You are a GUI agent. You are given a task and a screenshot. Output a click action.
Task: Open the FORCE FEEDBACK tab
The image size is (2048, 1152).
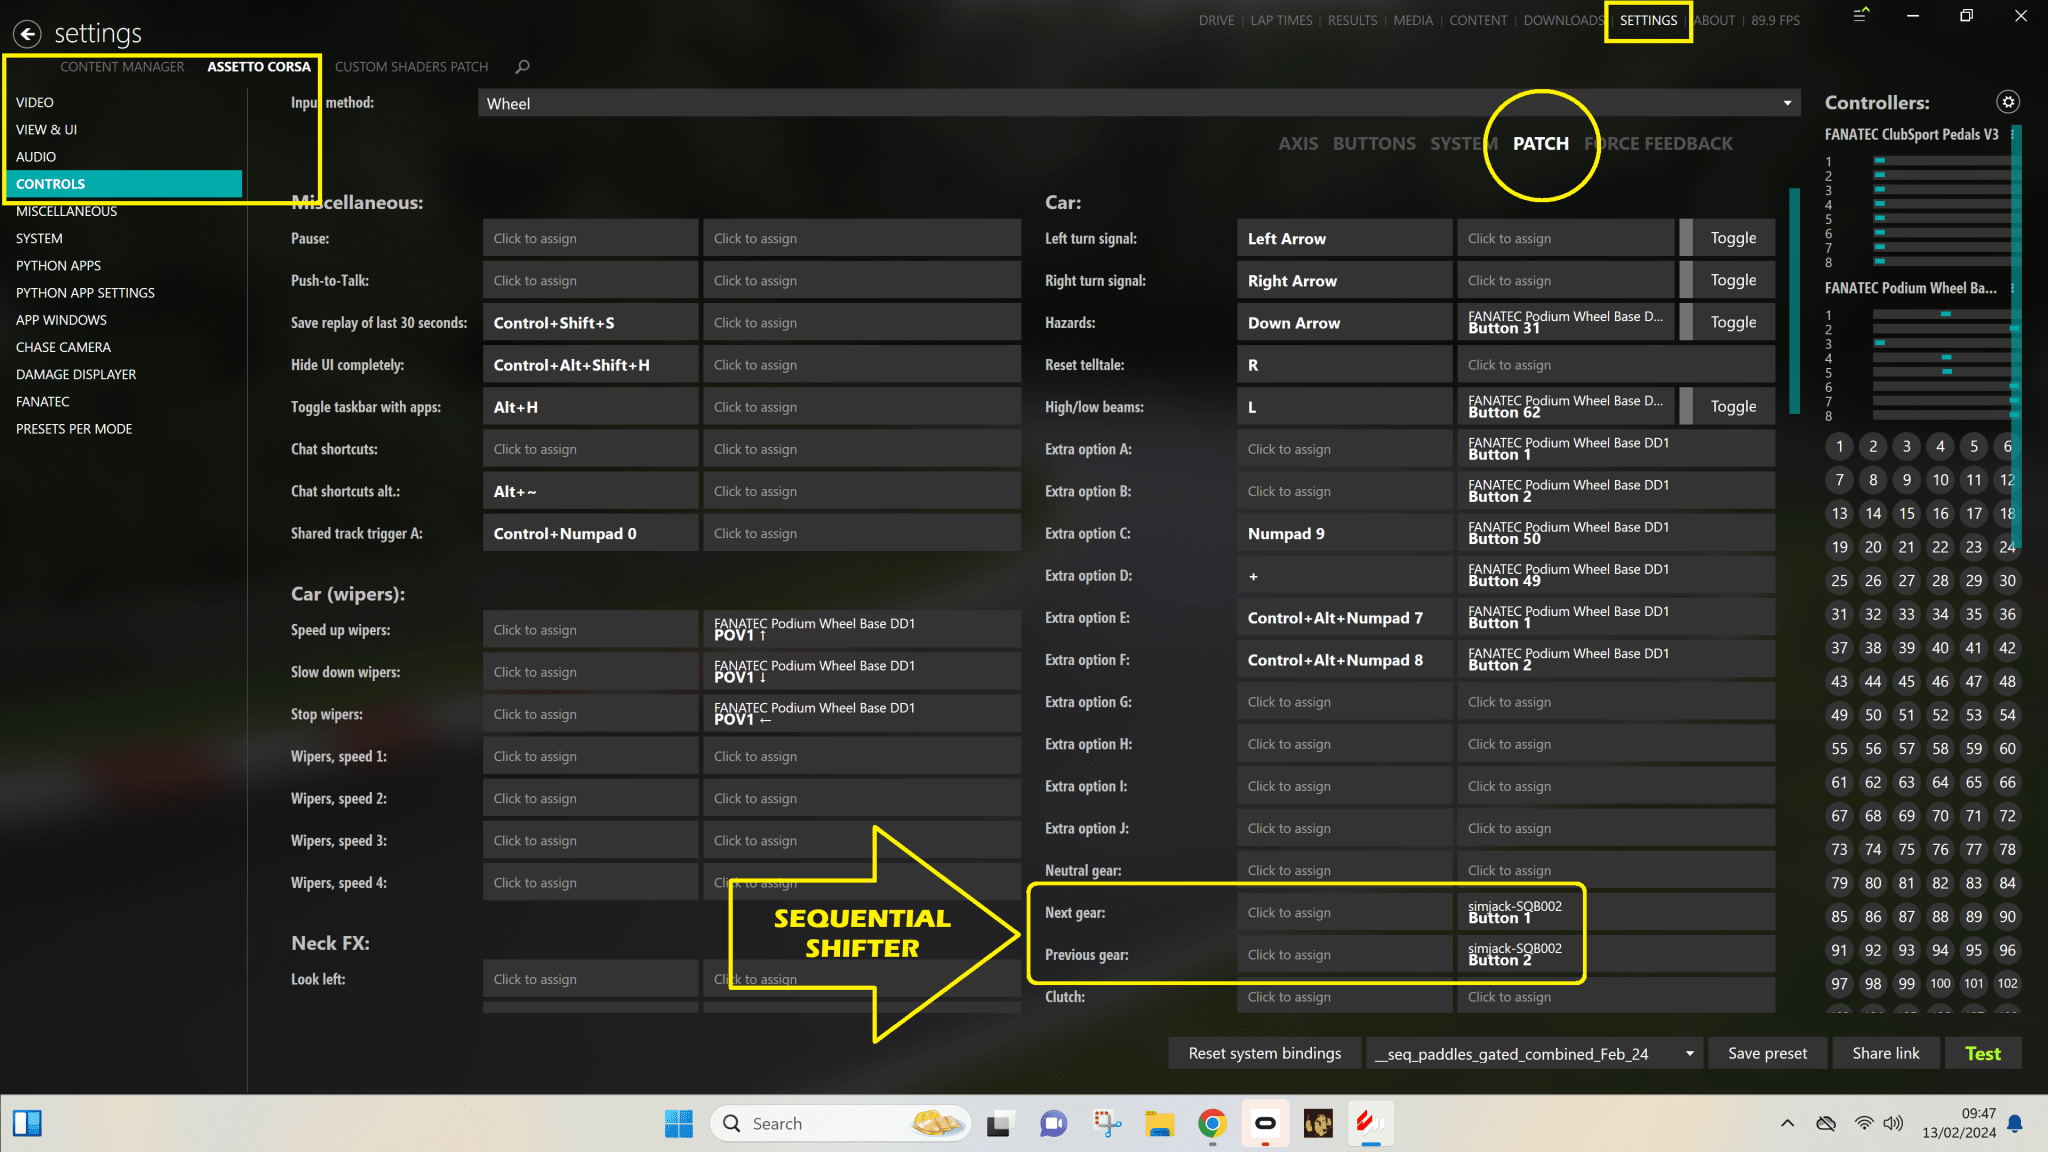(1658, 143)
